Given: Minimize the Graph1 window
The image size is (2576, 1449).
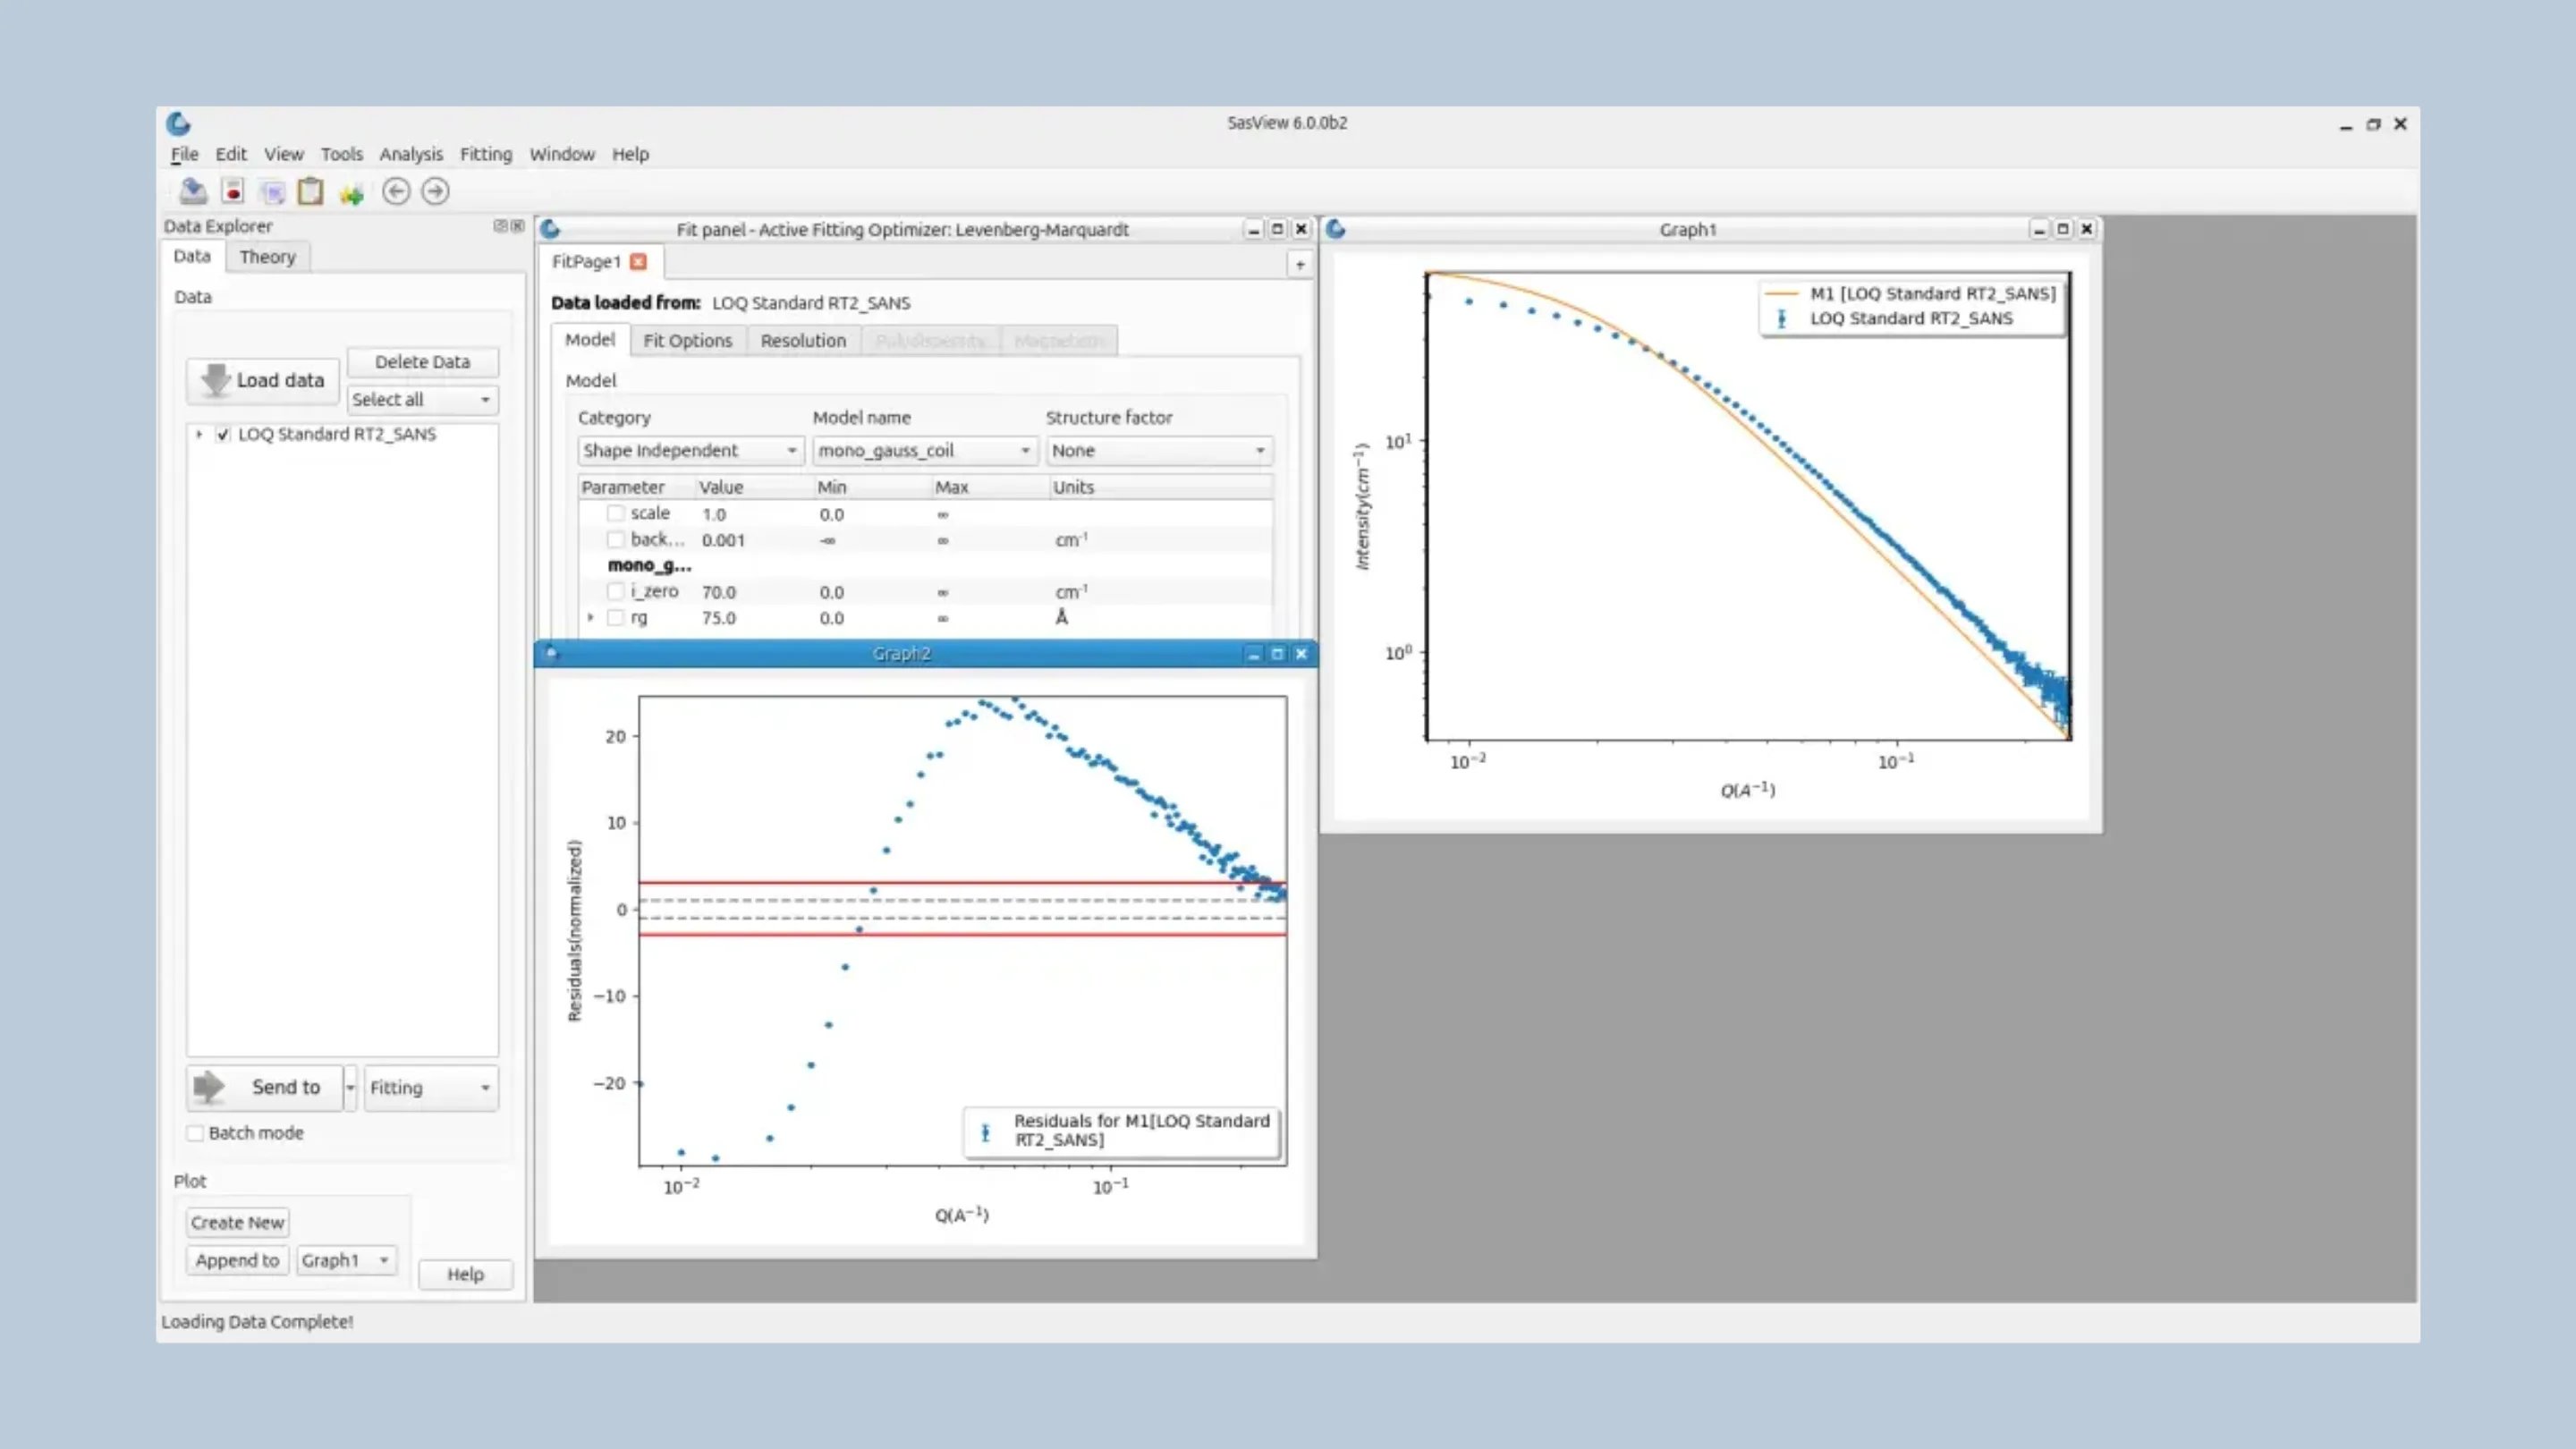Looking at the screenshot, I should click(x=2038, y=229).
